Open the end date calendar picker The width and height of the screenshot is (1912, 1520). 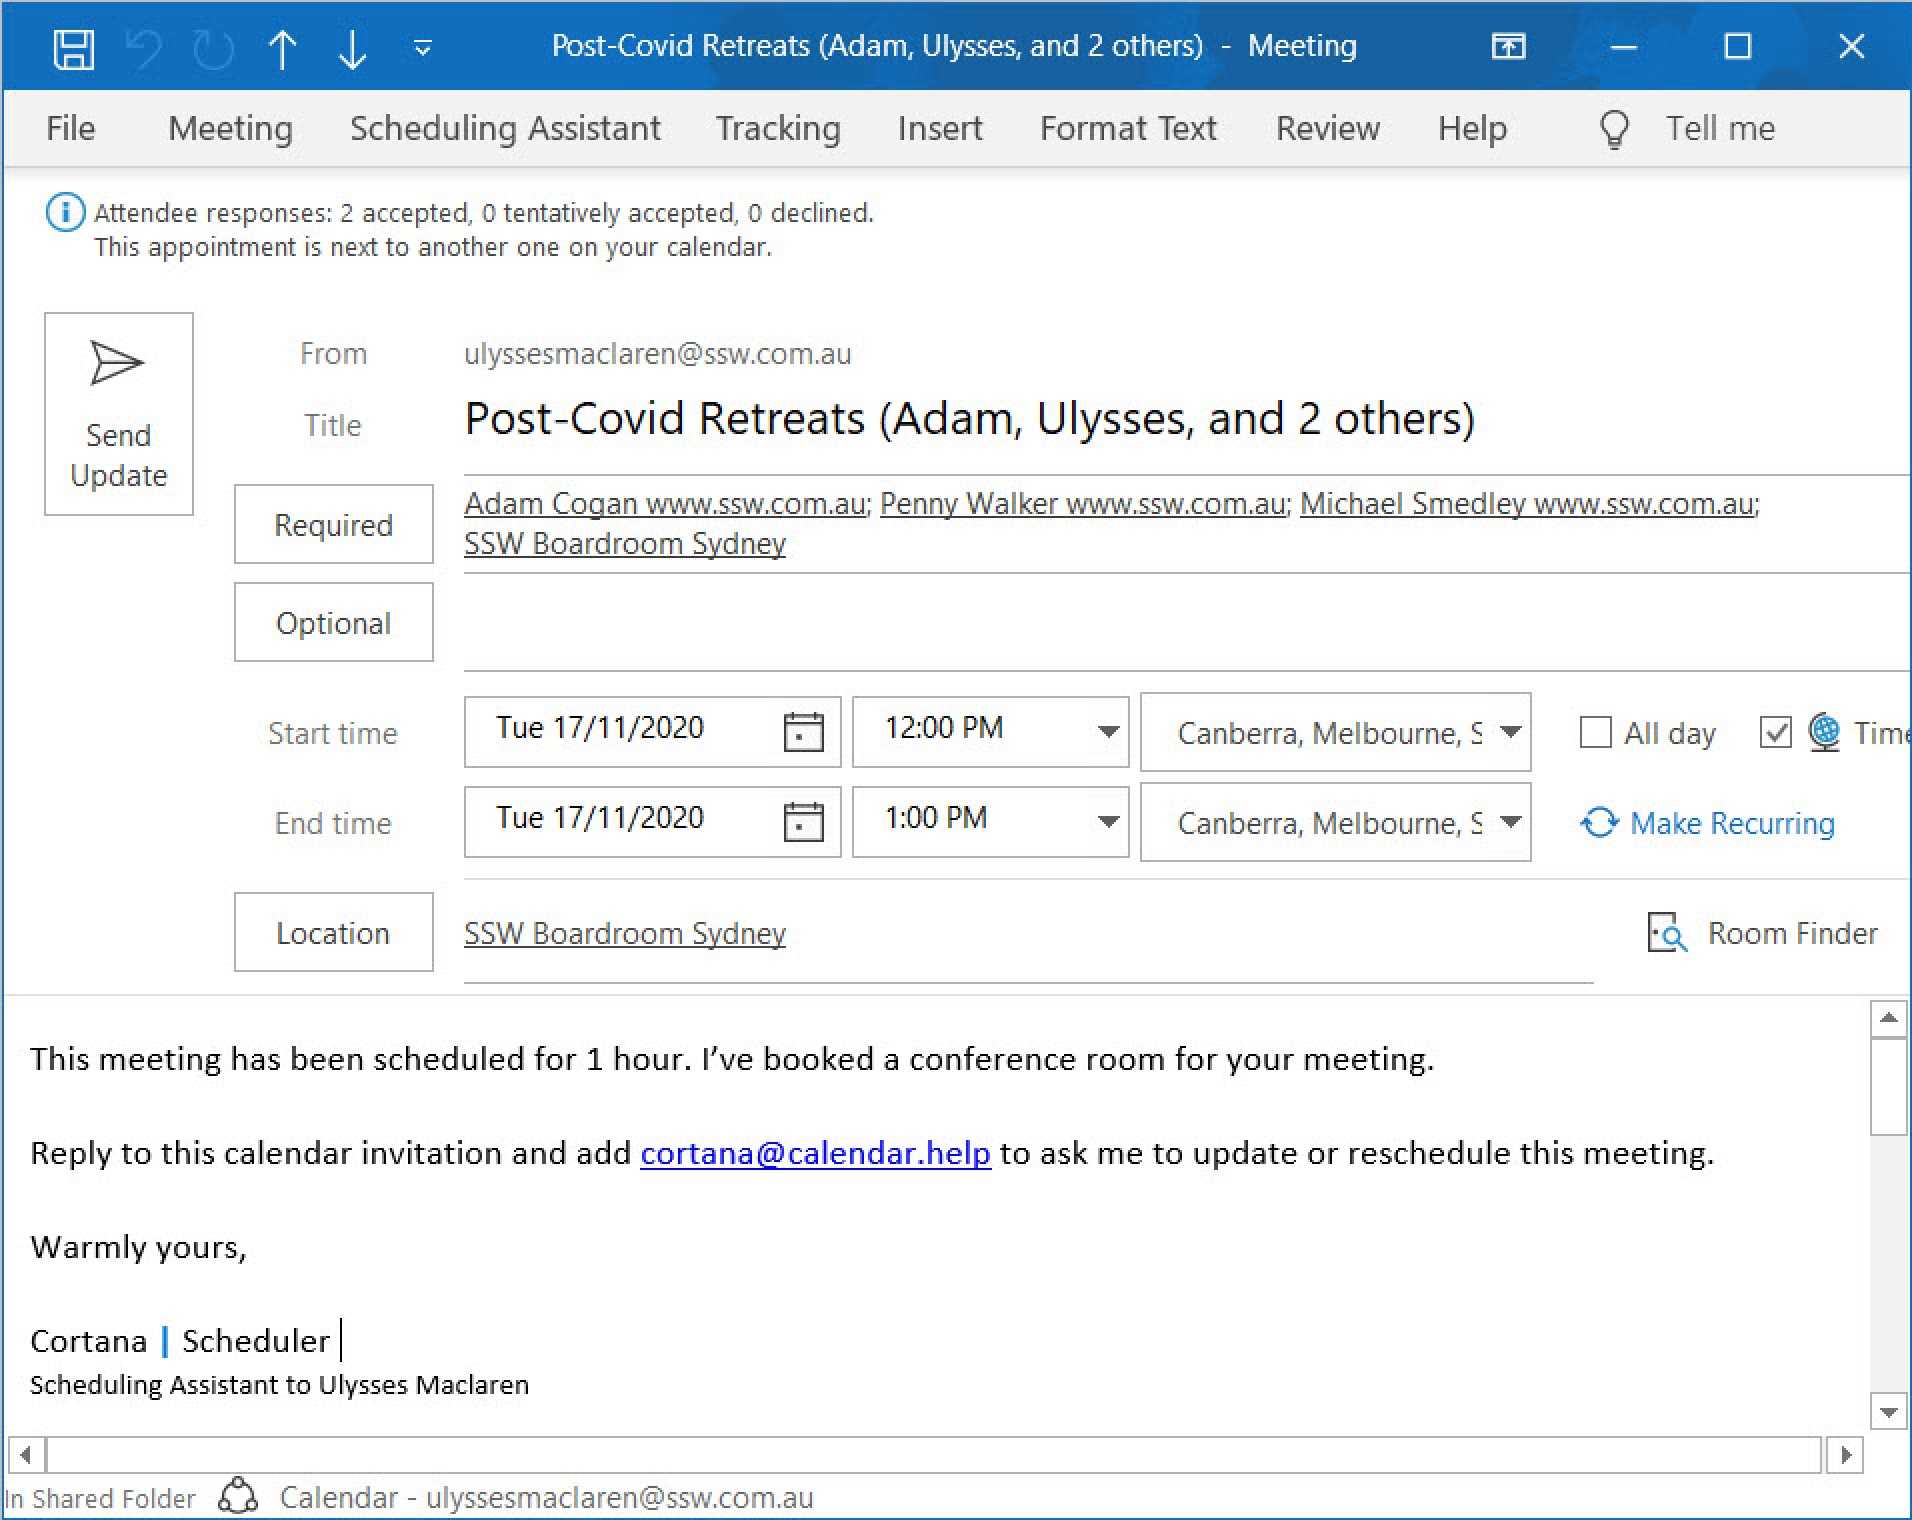tap(803, 822)
